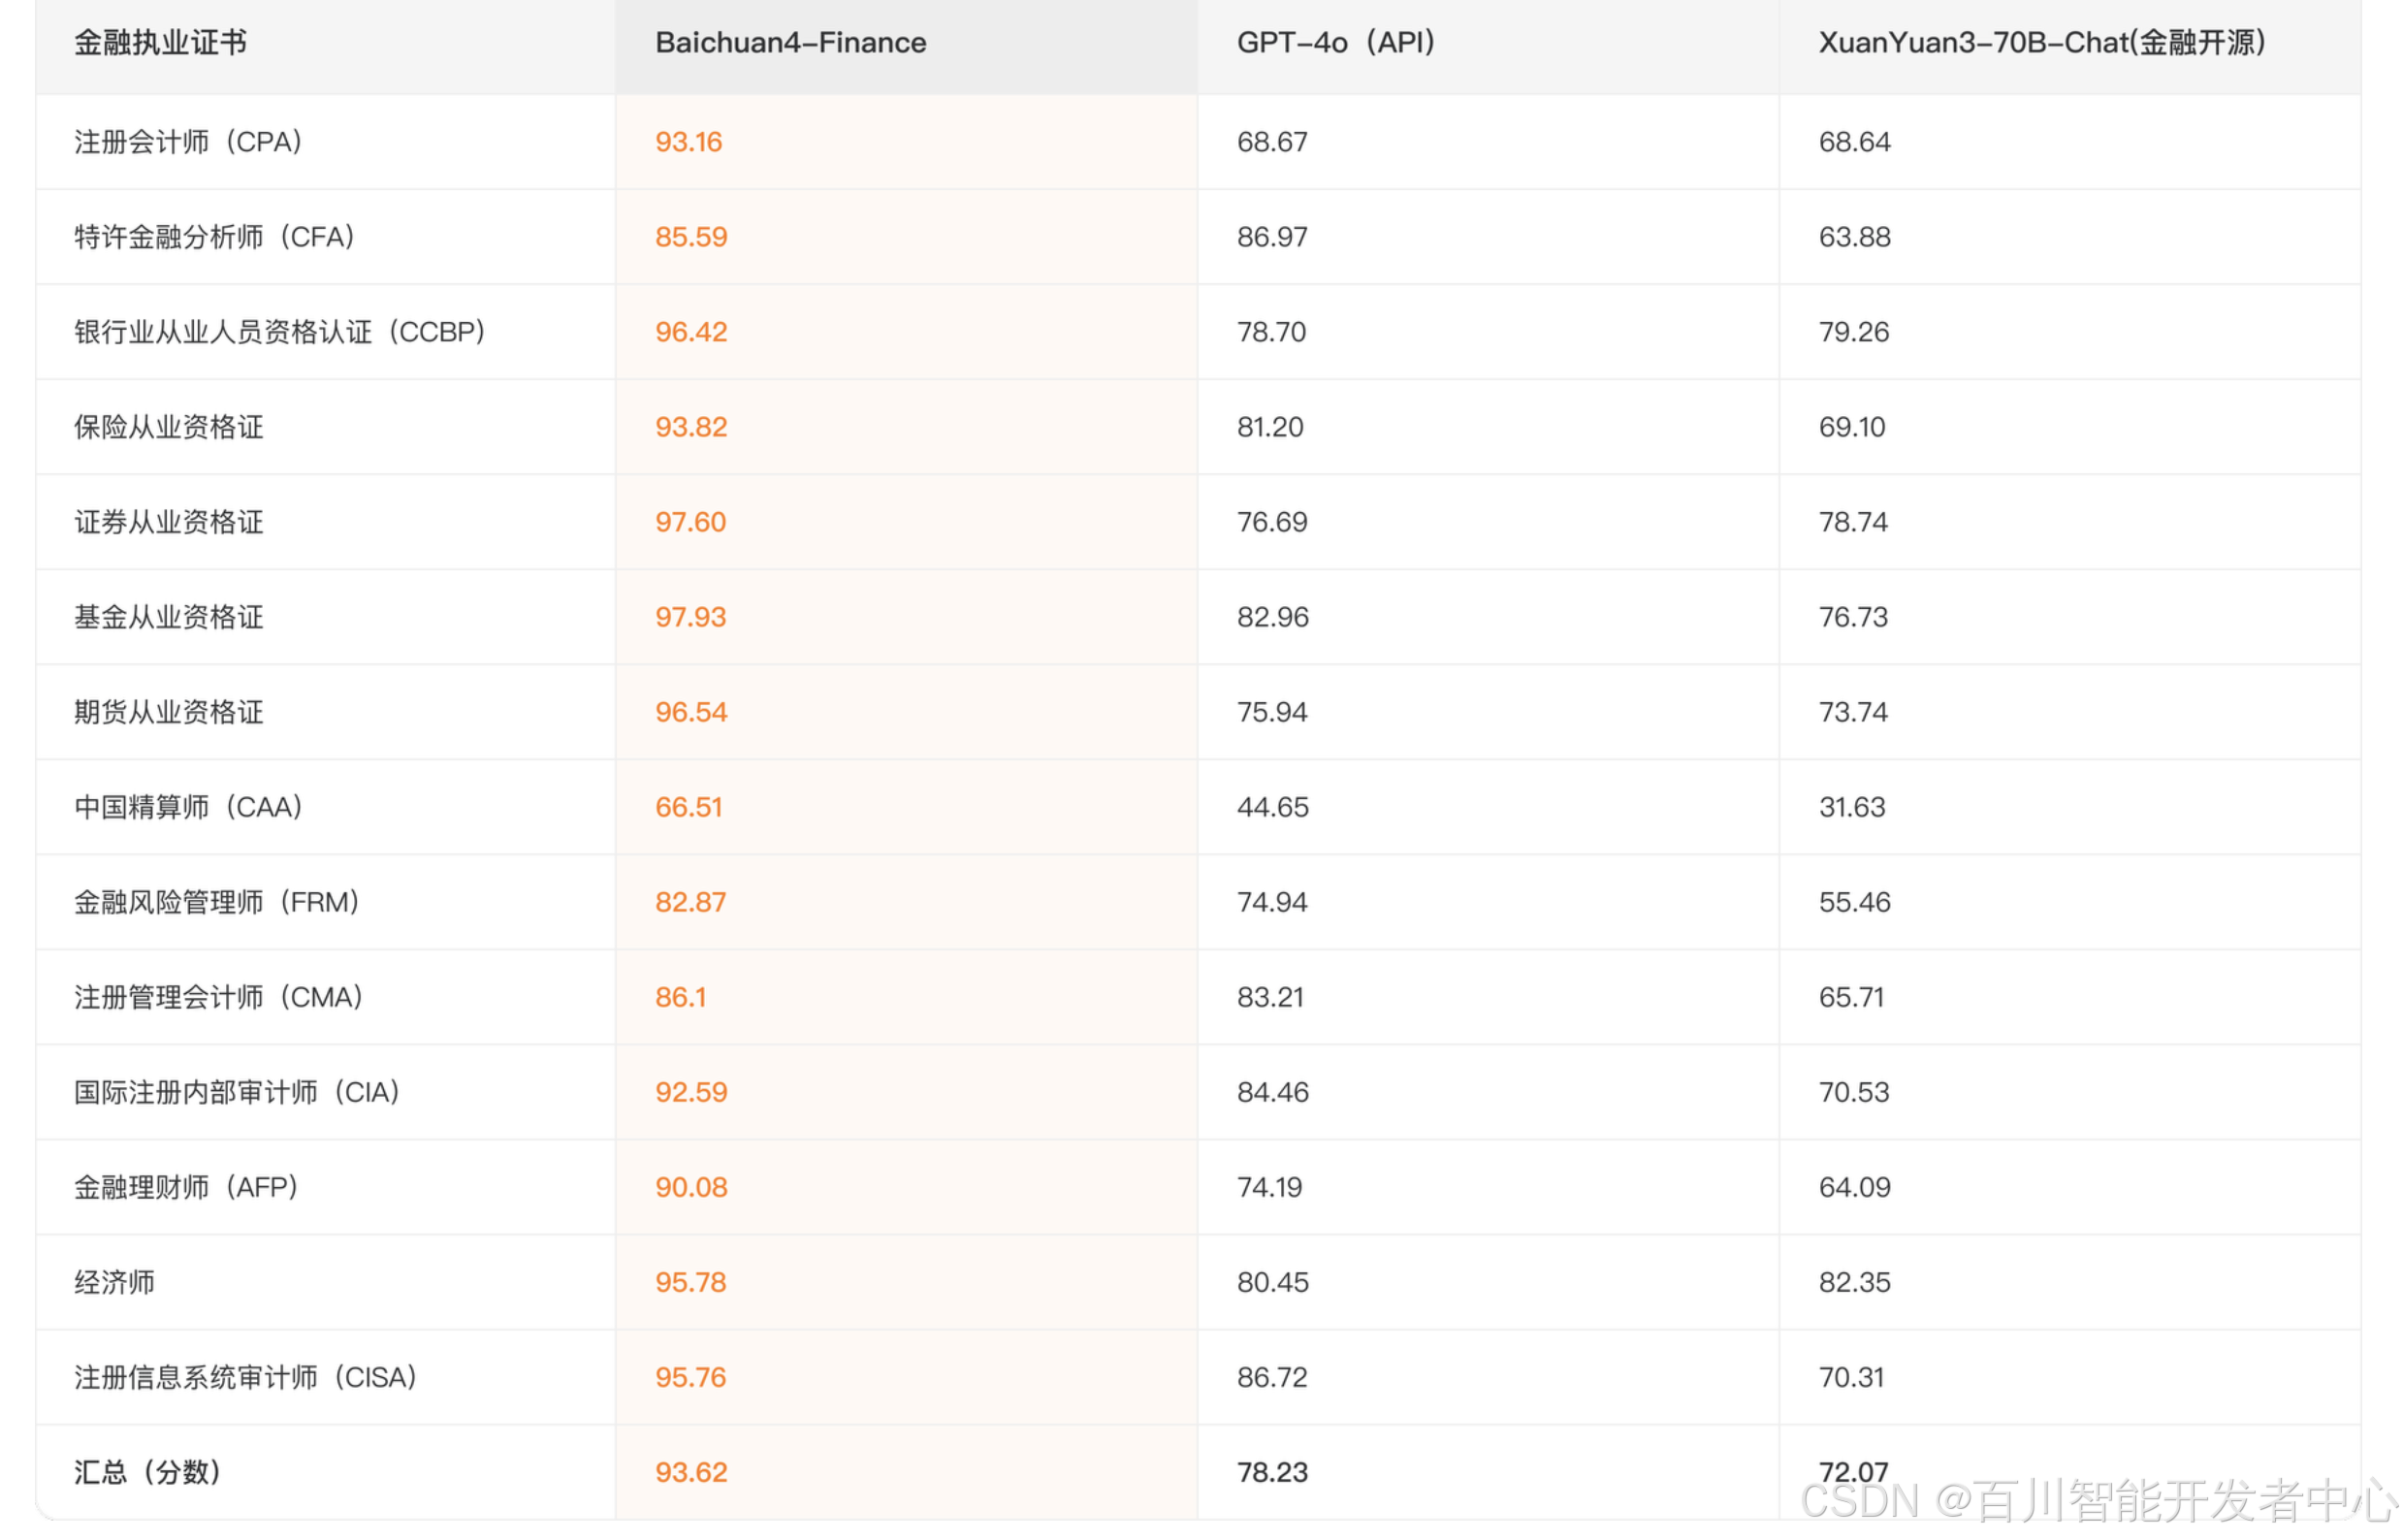The height and width of the screenshot is (1540, 2403).
Task: Click the Baichuan score 93.82
Action: [x=691, y=427]
